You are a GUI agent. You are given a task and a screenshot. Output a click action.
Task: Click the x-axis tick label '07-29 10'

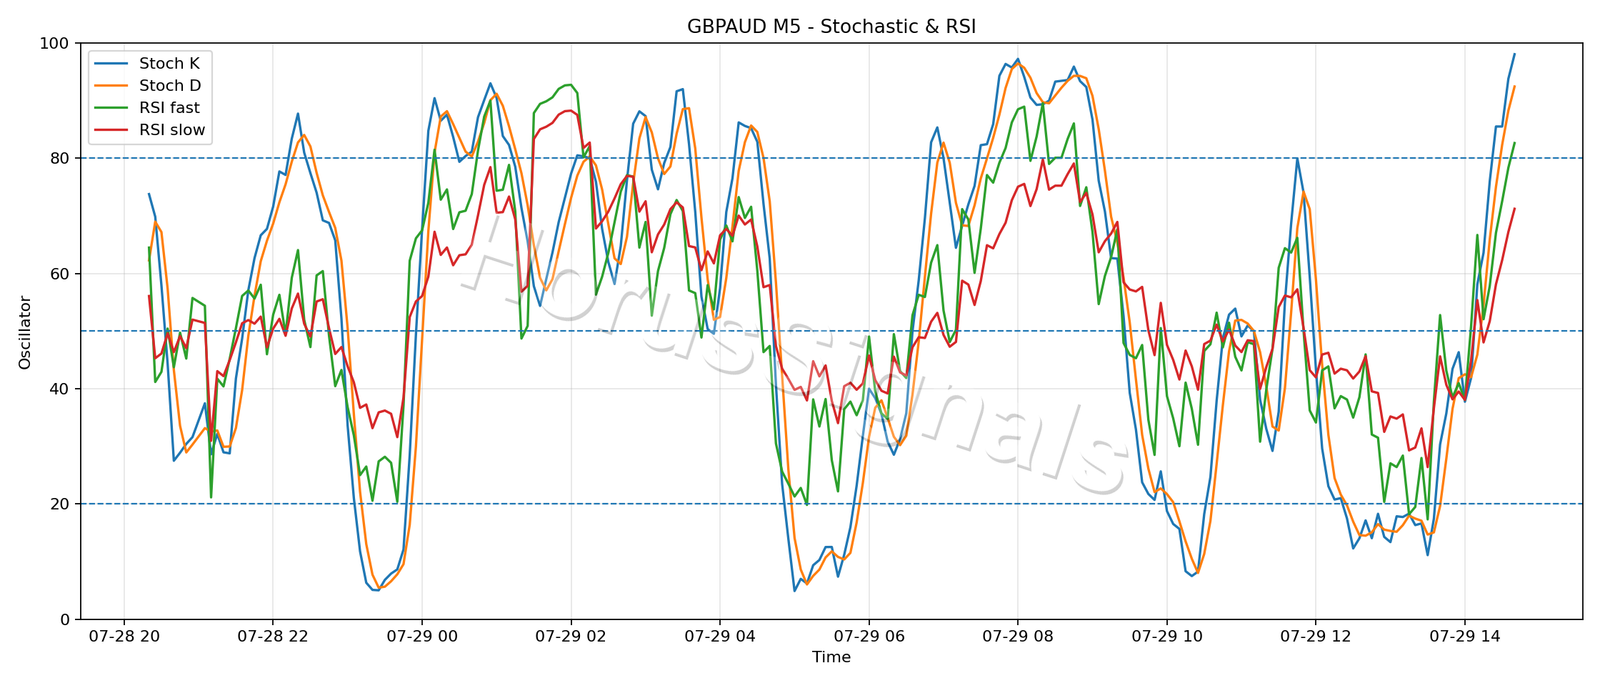click(1166, 636)
